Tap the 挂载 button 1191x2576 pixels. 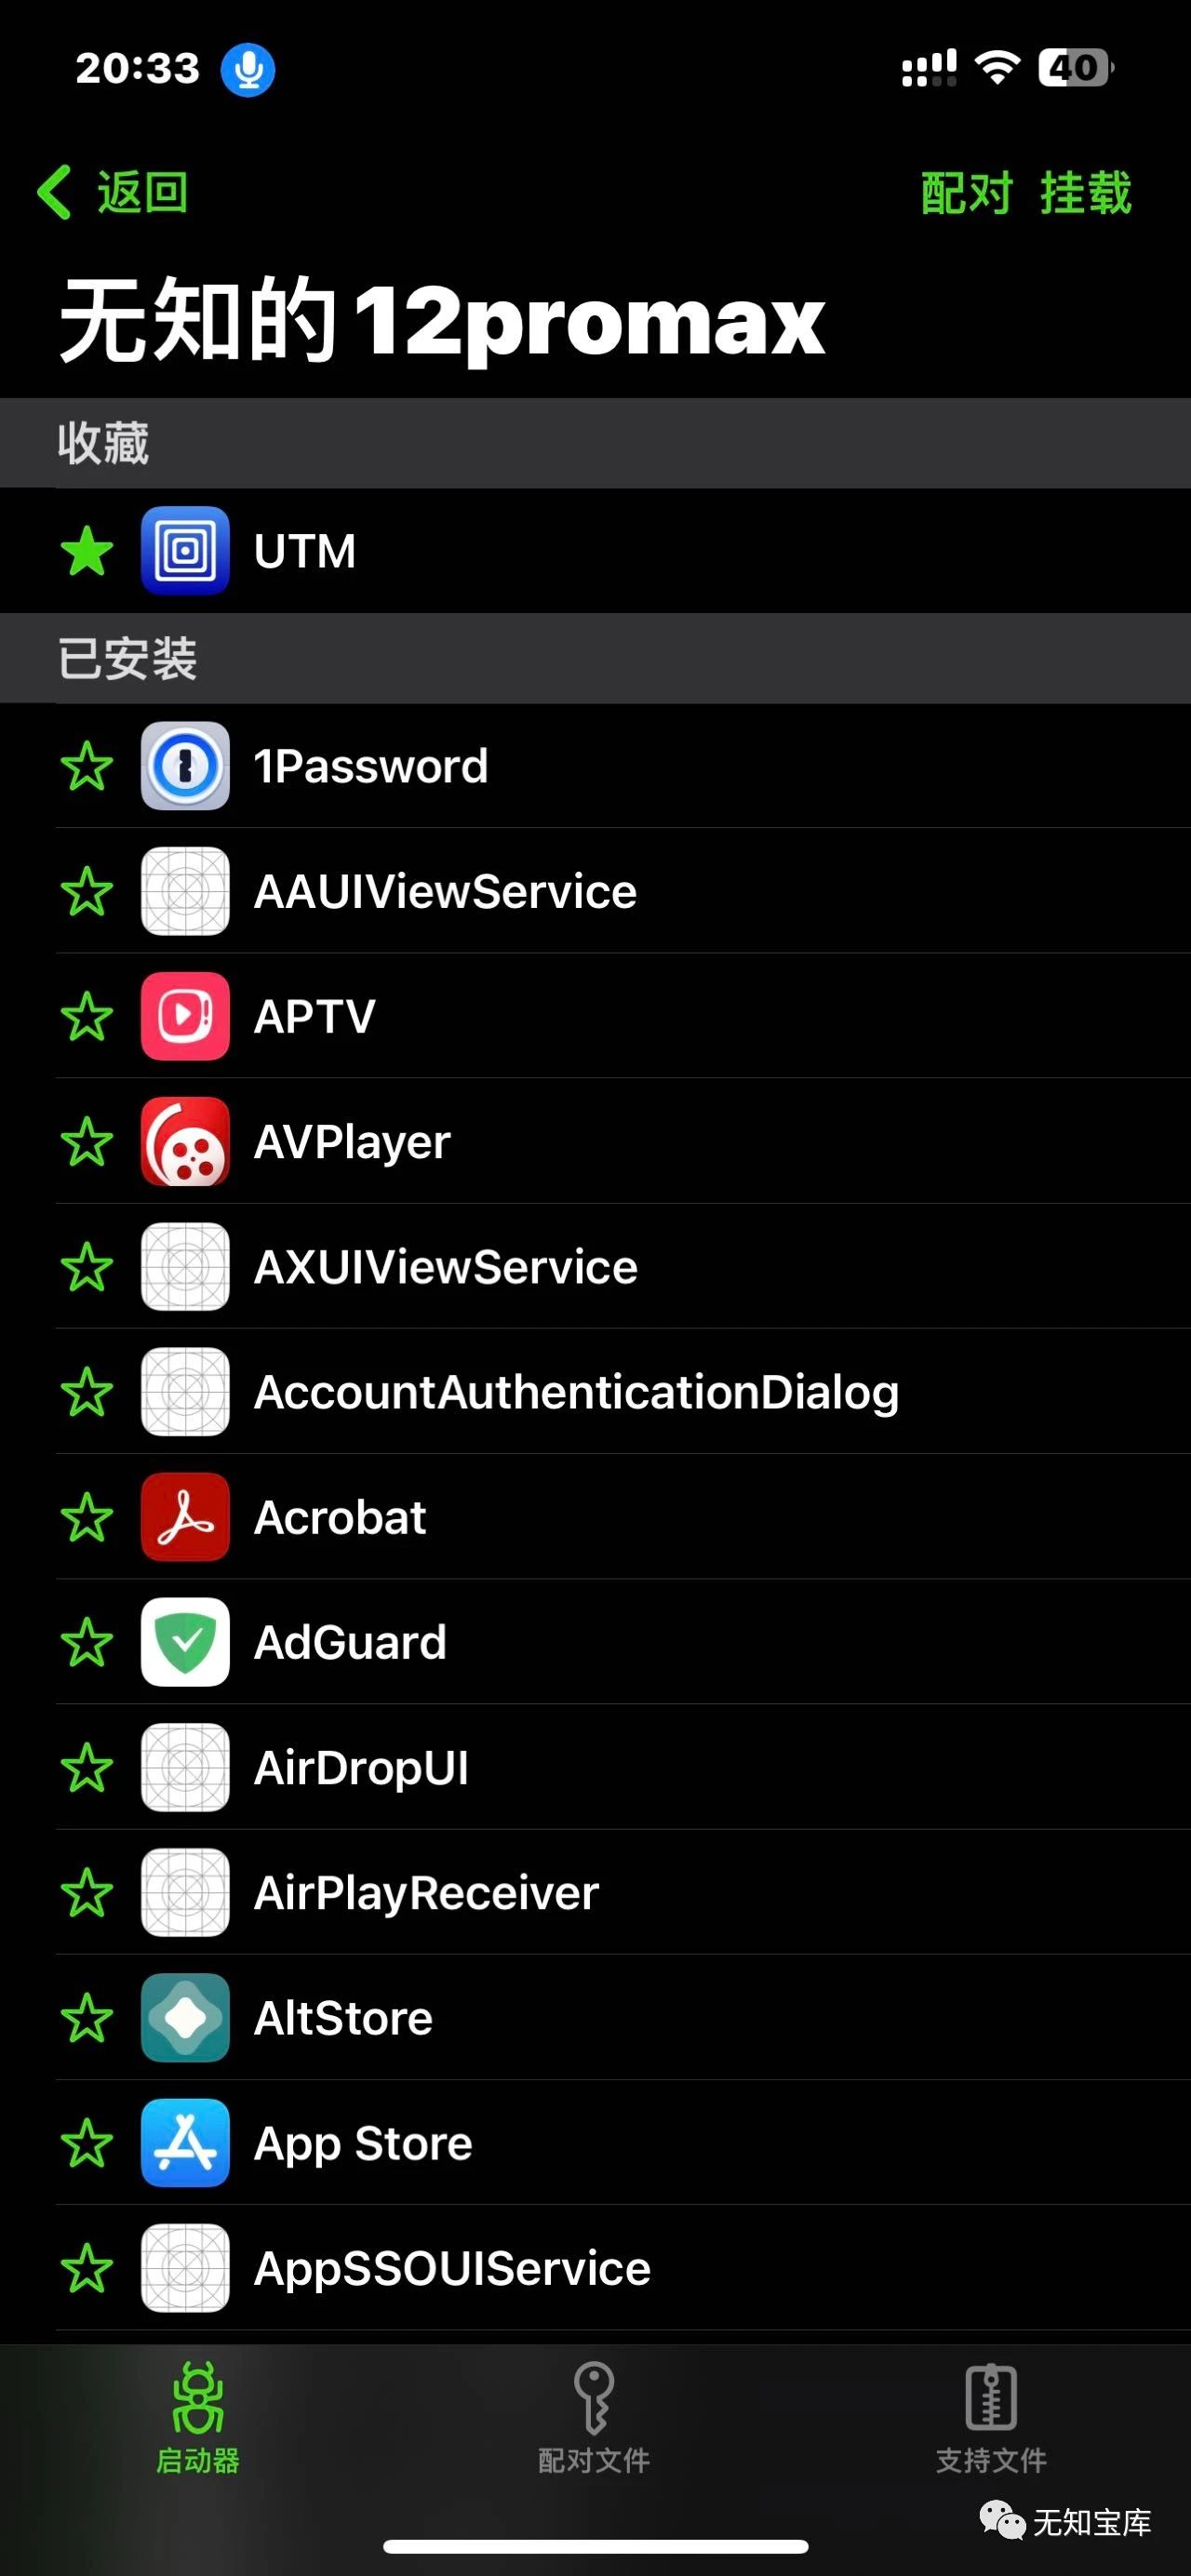pos(1086,192)
